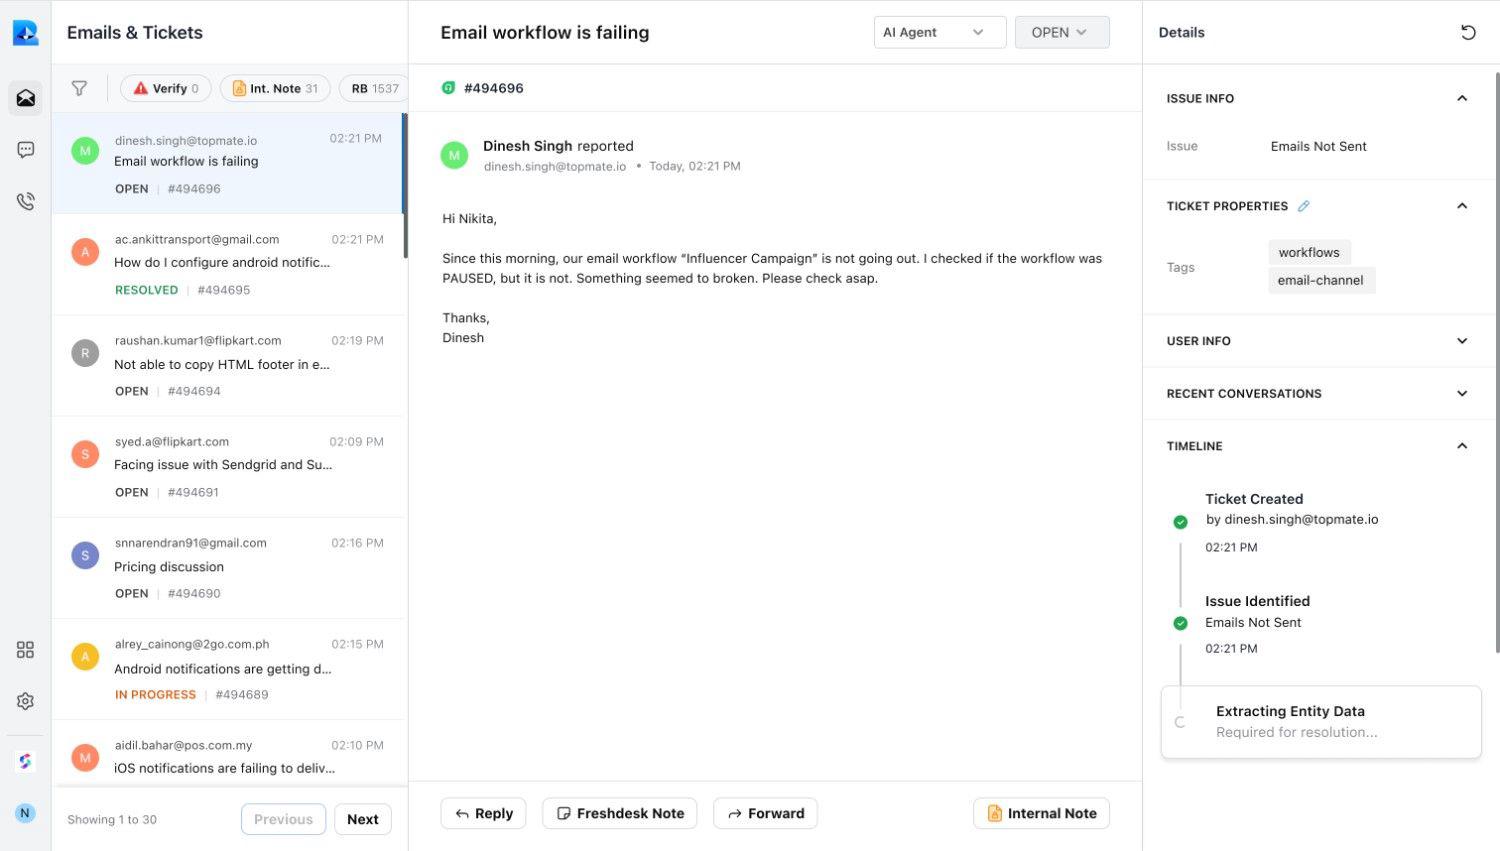Open the settings gear icon
Image resolution: width=1500 pixels, height=851 pixels.
point(26,701)
